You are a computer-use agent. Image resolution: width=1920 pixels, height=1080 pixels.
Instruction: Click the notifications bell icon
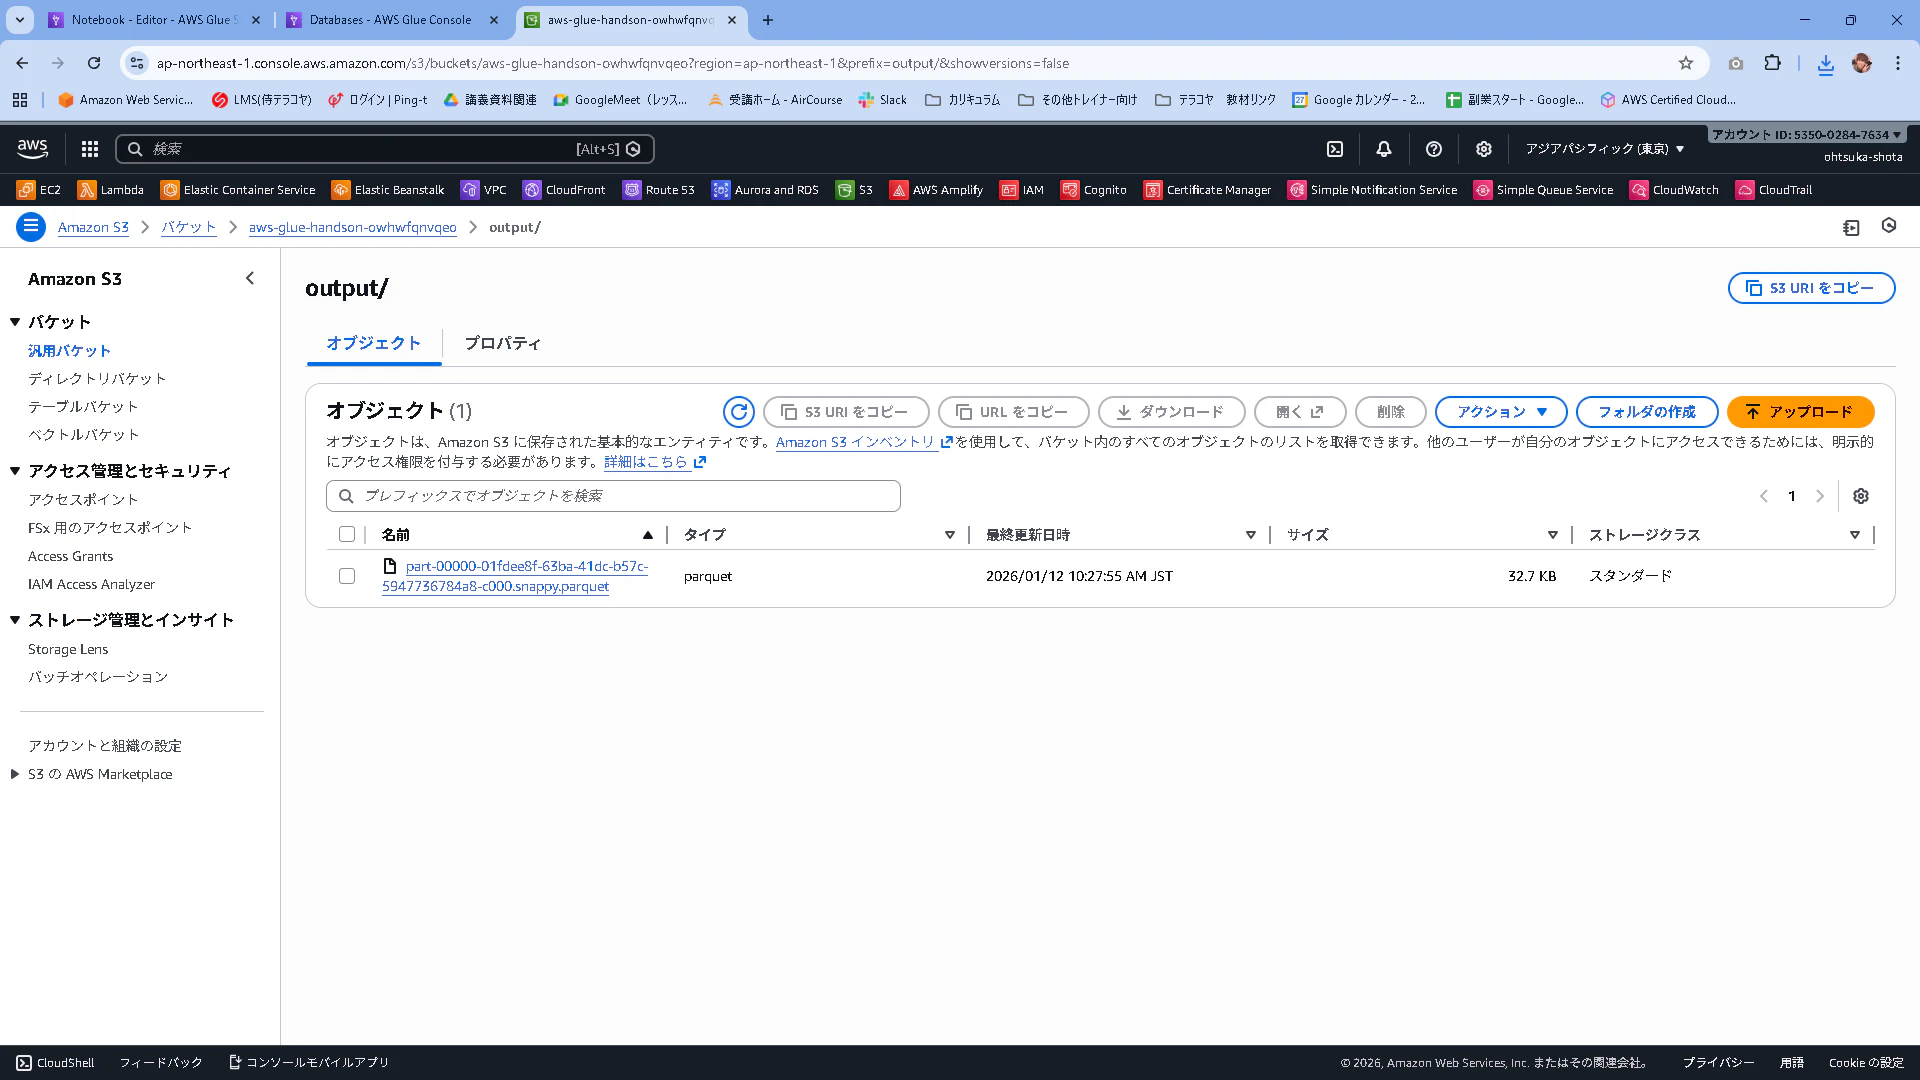pyautogui.click(x=1384, y=149)
